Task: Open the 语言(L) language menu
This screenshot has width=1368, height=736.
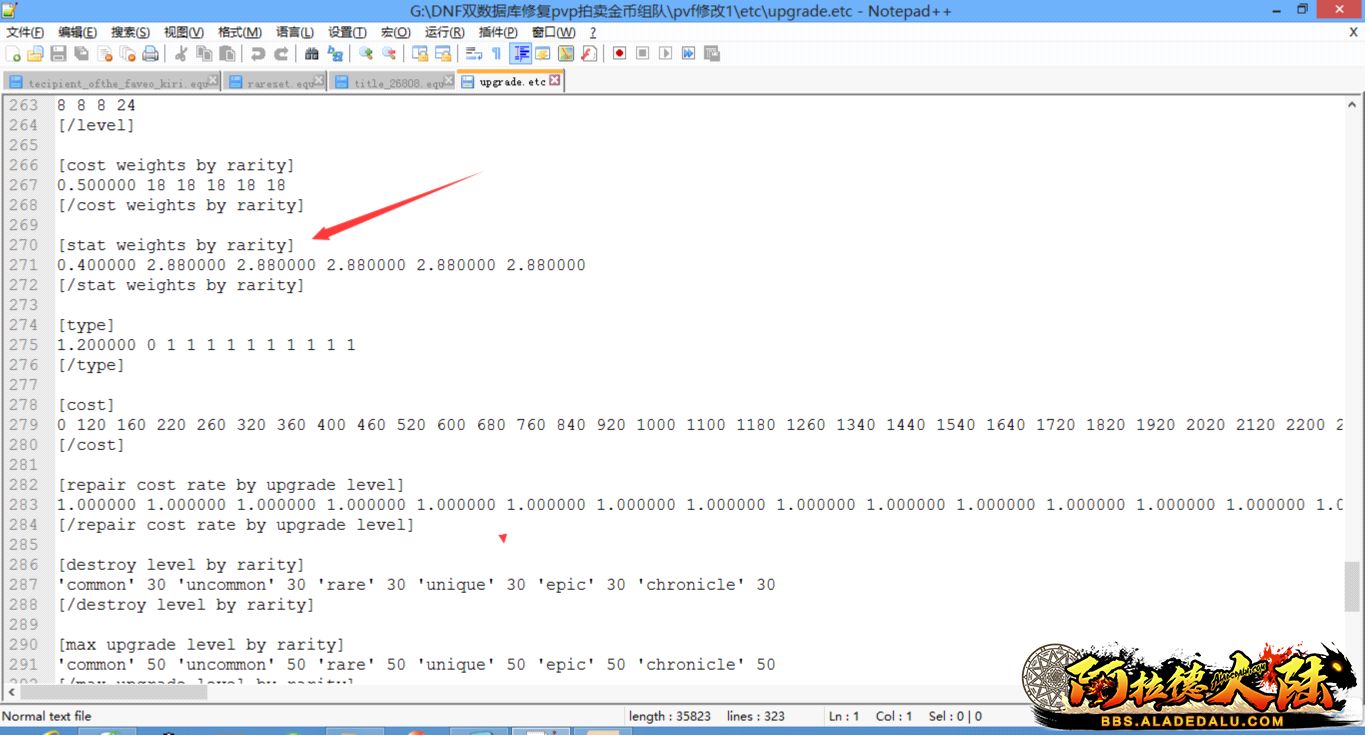Action: point(294,32)
